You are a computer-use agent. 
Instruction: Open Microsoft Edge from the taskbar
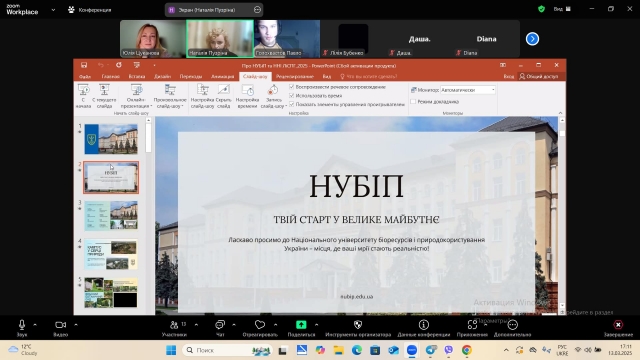357,350
